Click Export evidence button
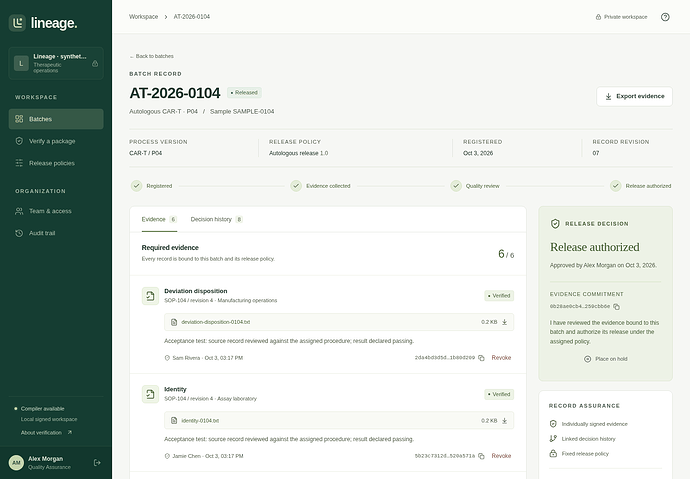The height and width of the screenshot is (479, 690). pos(635,96)
